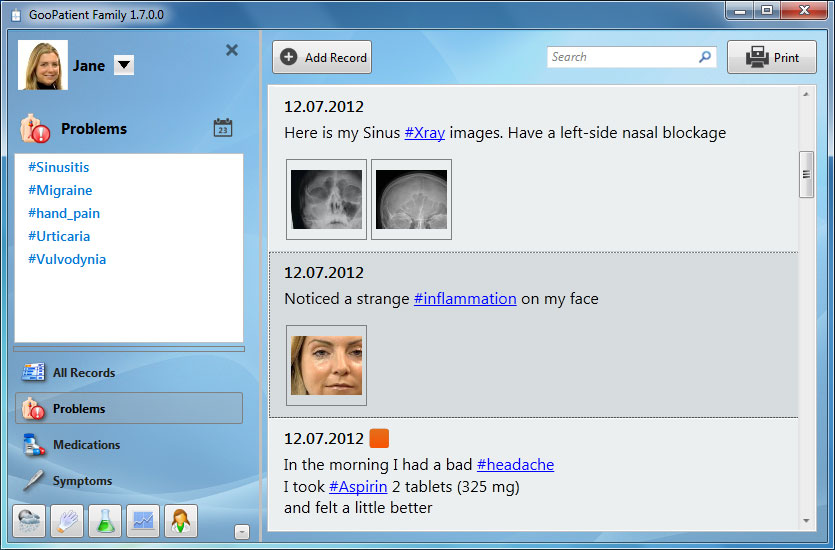Open the face inflammation photo thumbnail
835x550 pixels.
[x=326, y=365]
